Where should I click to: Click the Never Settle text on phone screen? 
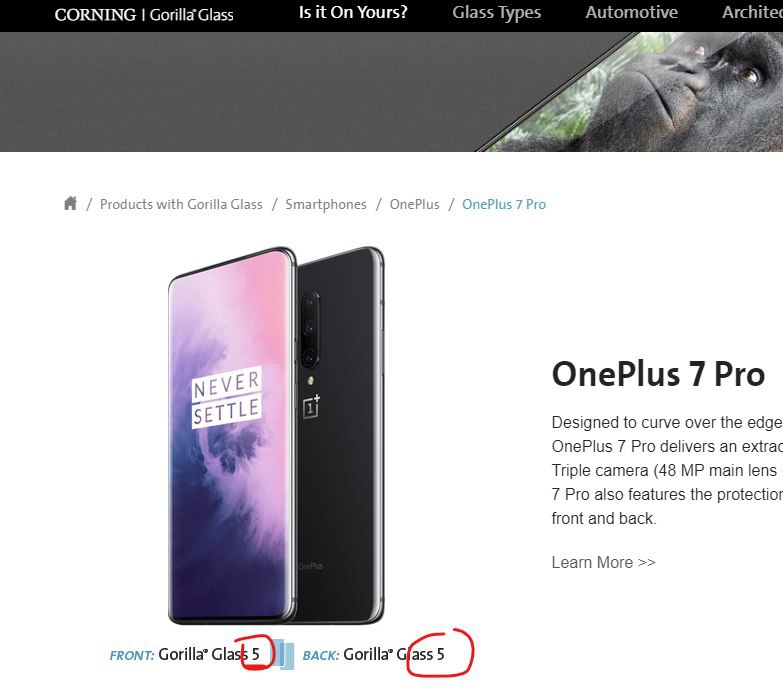coord(227,397)
